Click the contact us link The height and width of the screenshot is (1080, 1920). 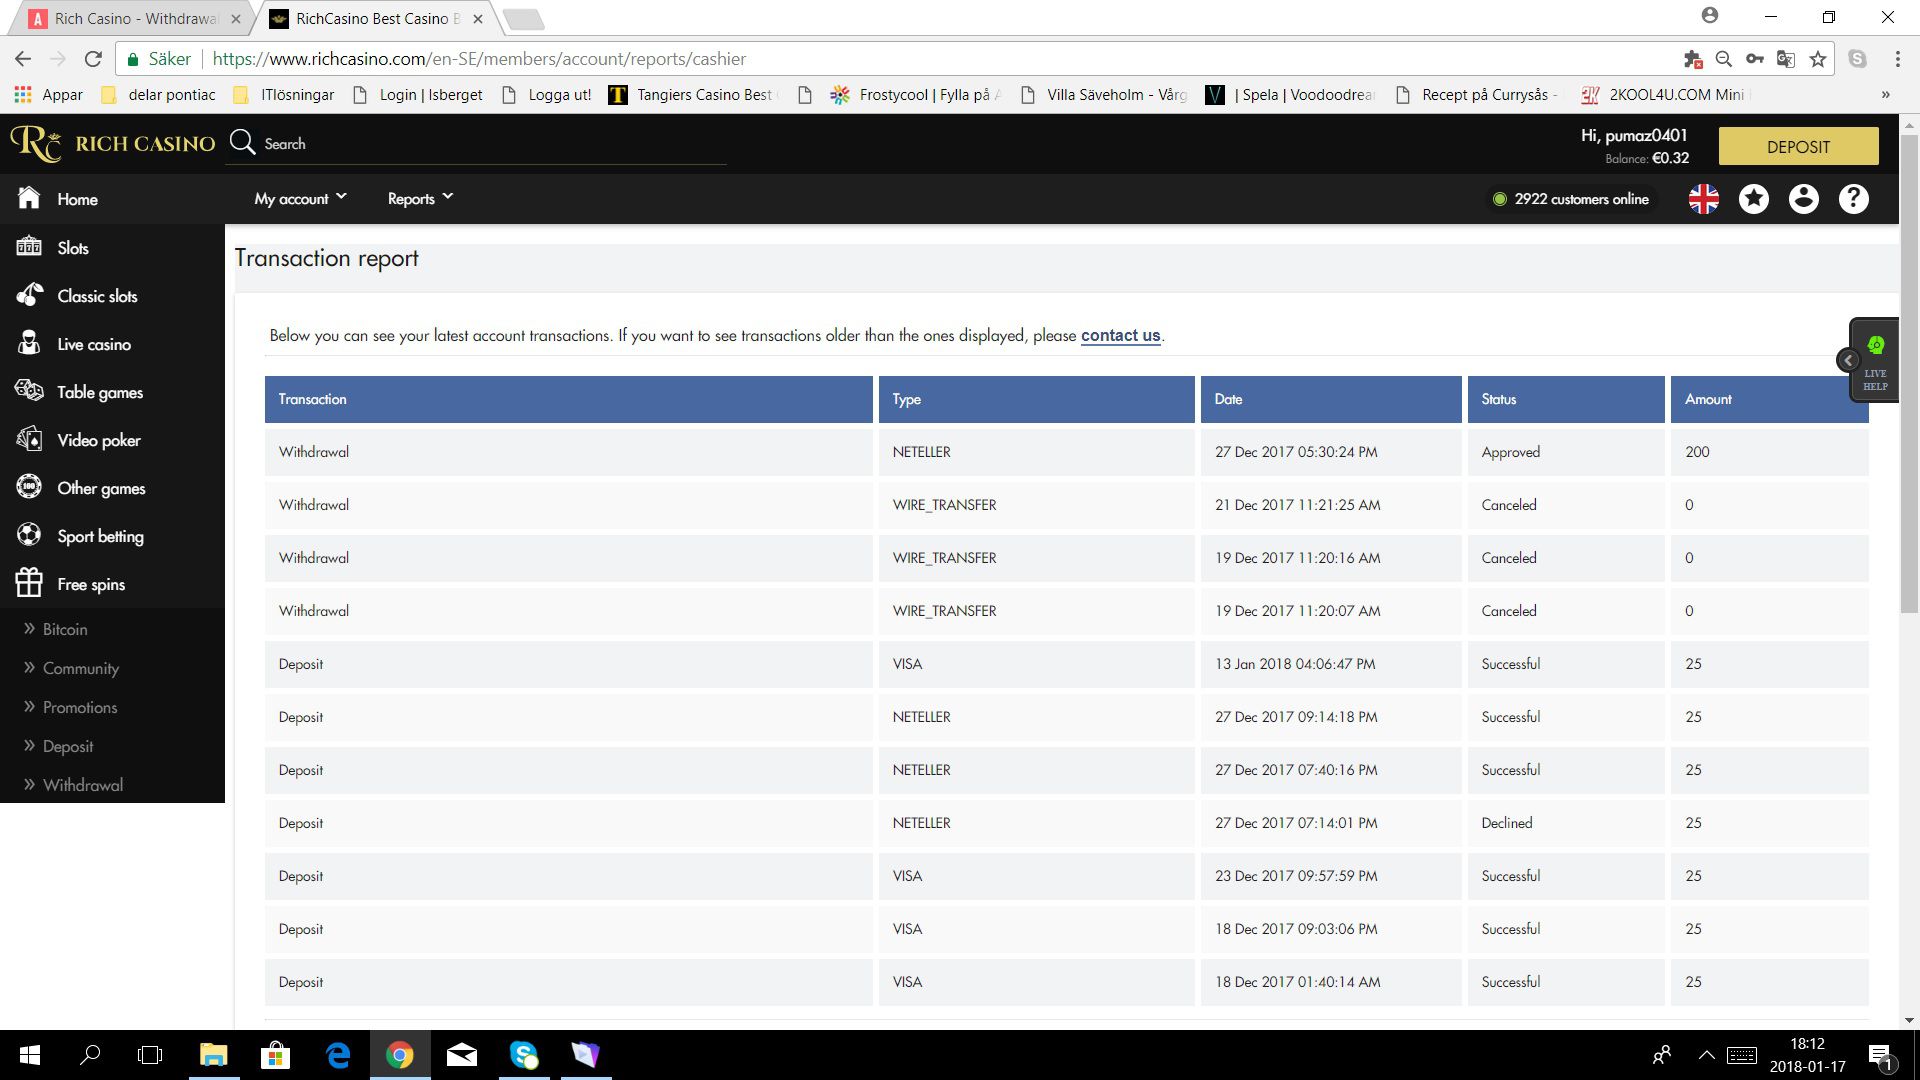tap(1120, 335)
